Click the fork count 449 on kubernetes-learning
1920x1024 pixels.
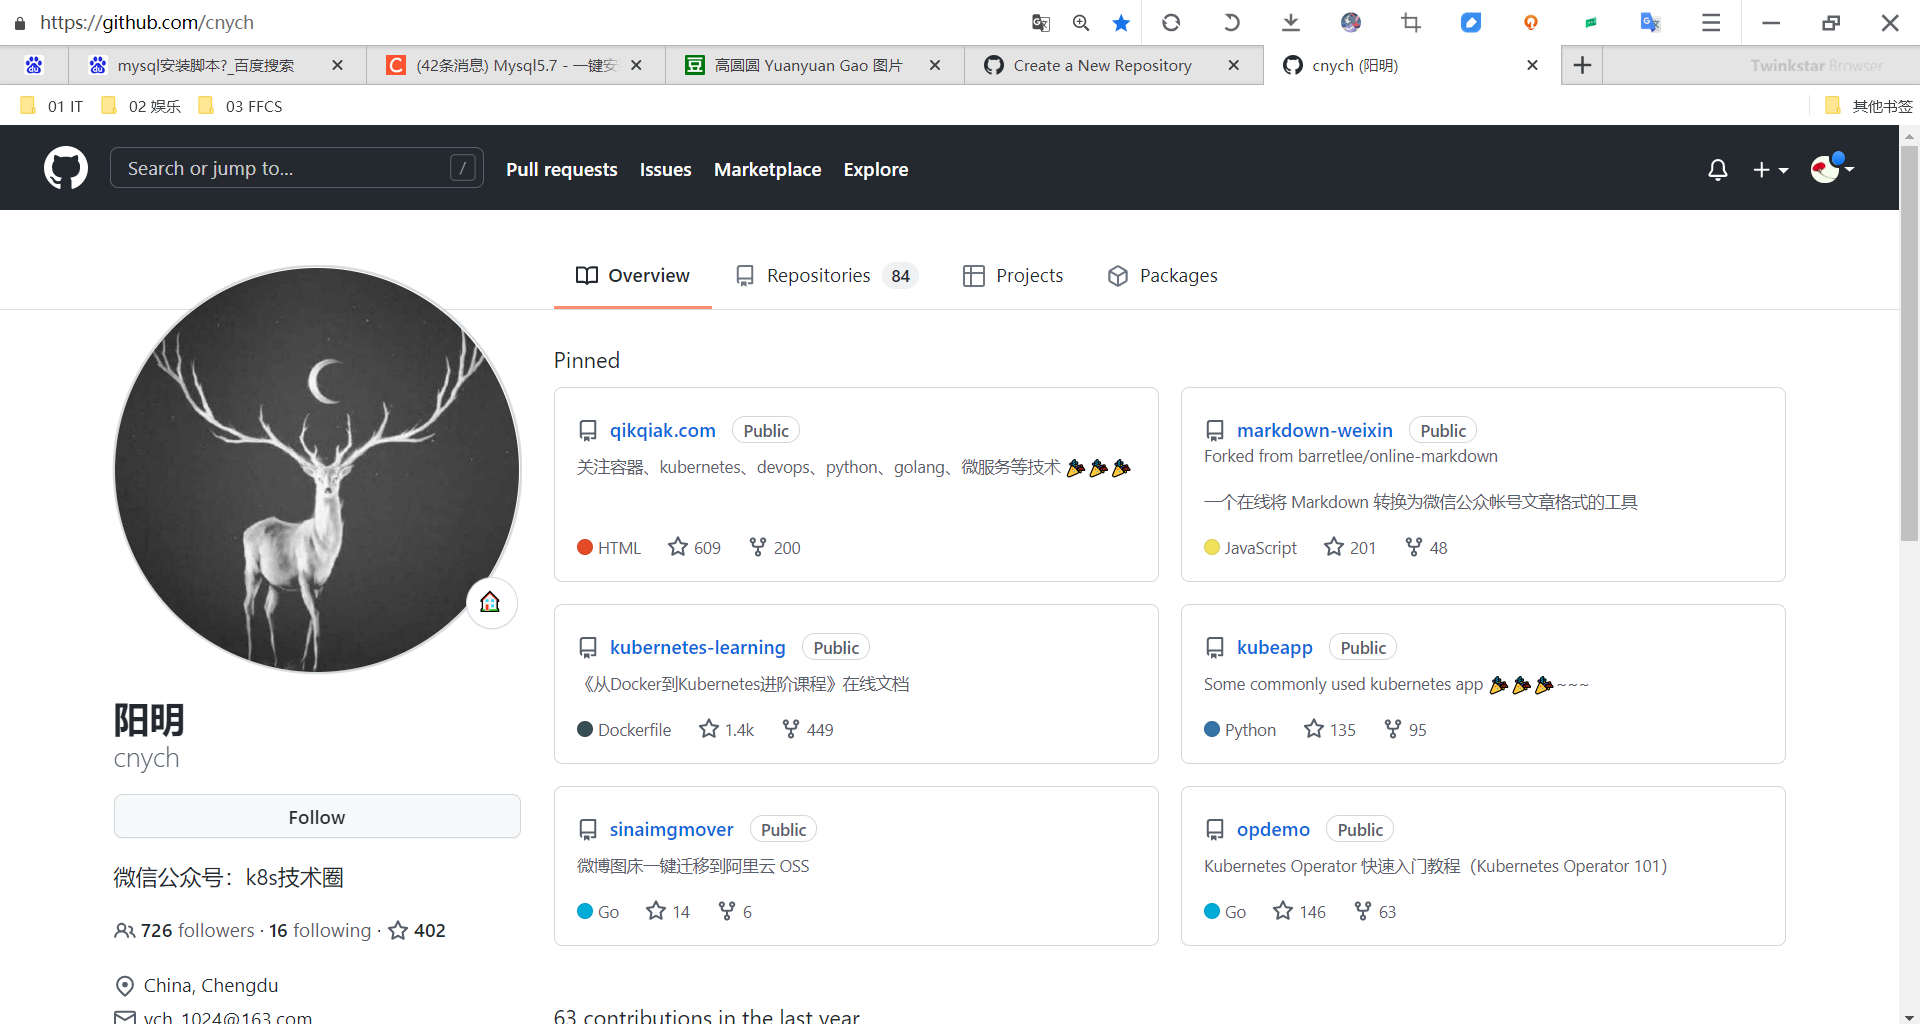click(808, 729)
